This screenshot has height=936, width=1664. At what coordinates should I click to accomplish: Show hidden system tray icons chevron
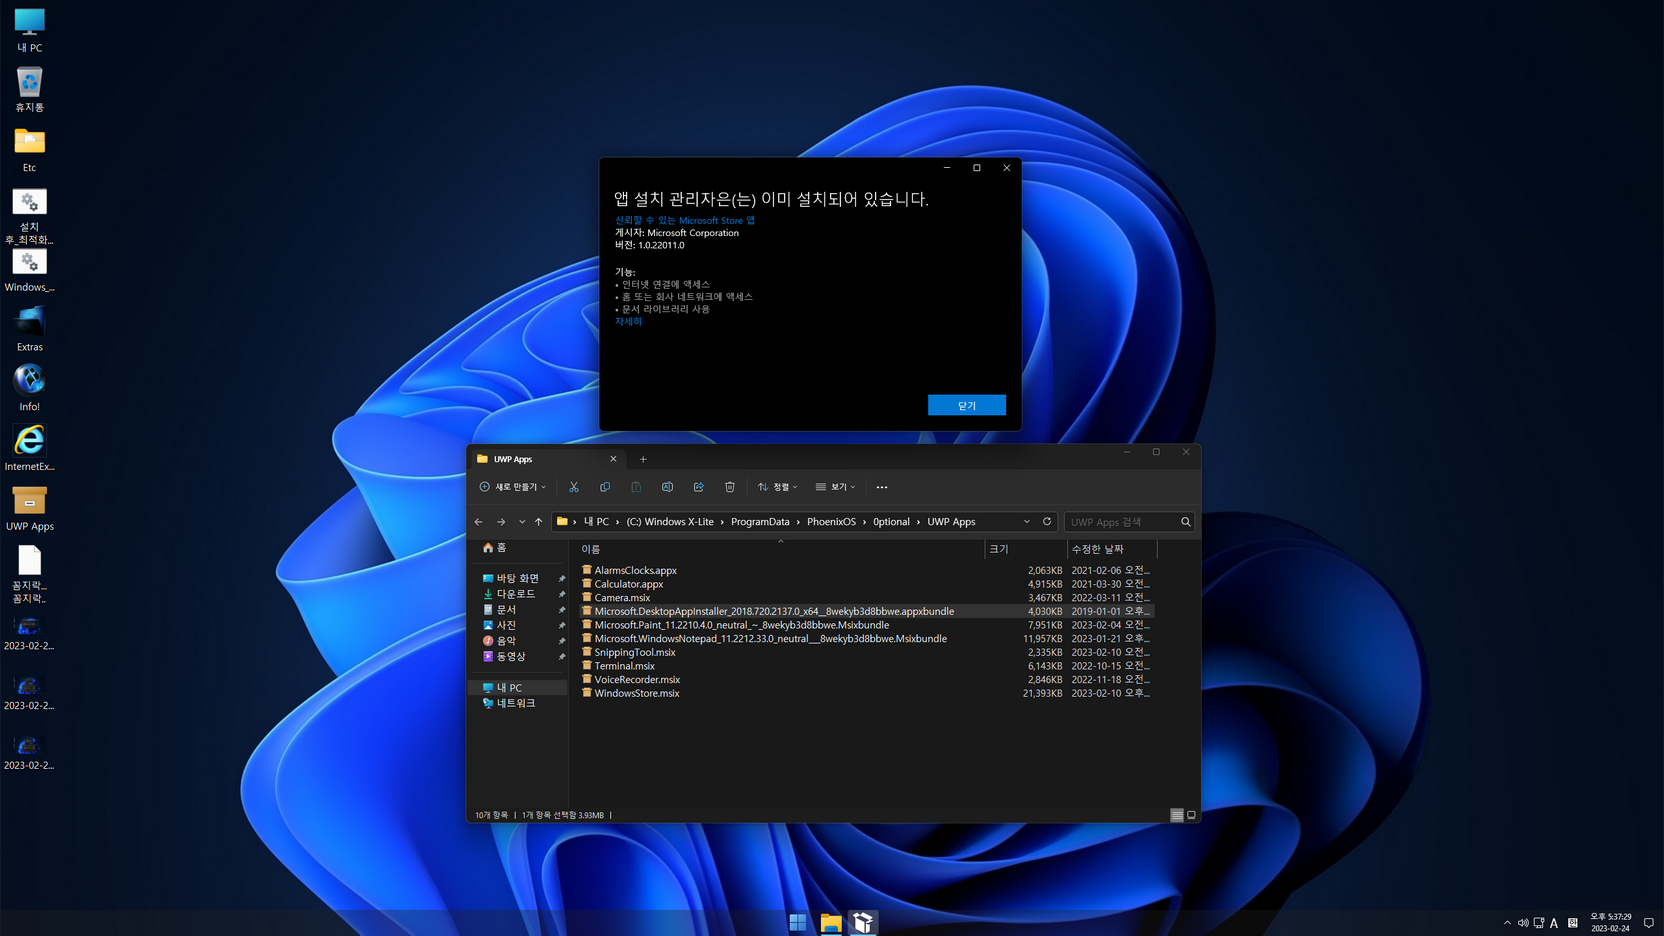(1507, 923)
